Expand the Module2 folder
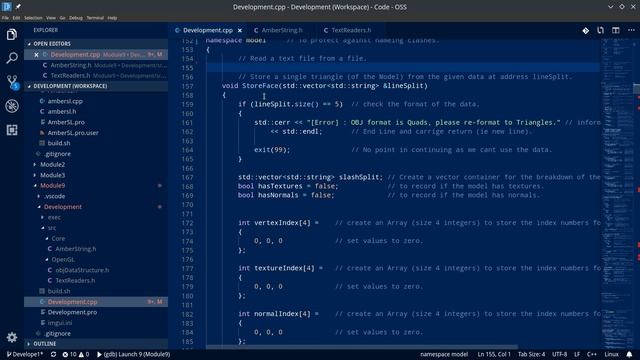 pos(96,164)
